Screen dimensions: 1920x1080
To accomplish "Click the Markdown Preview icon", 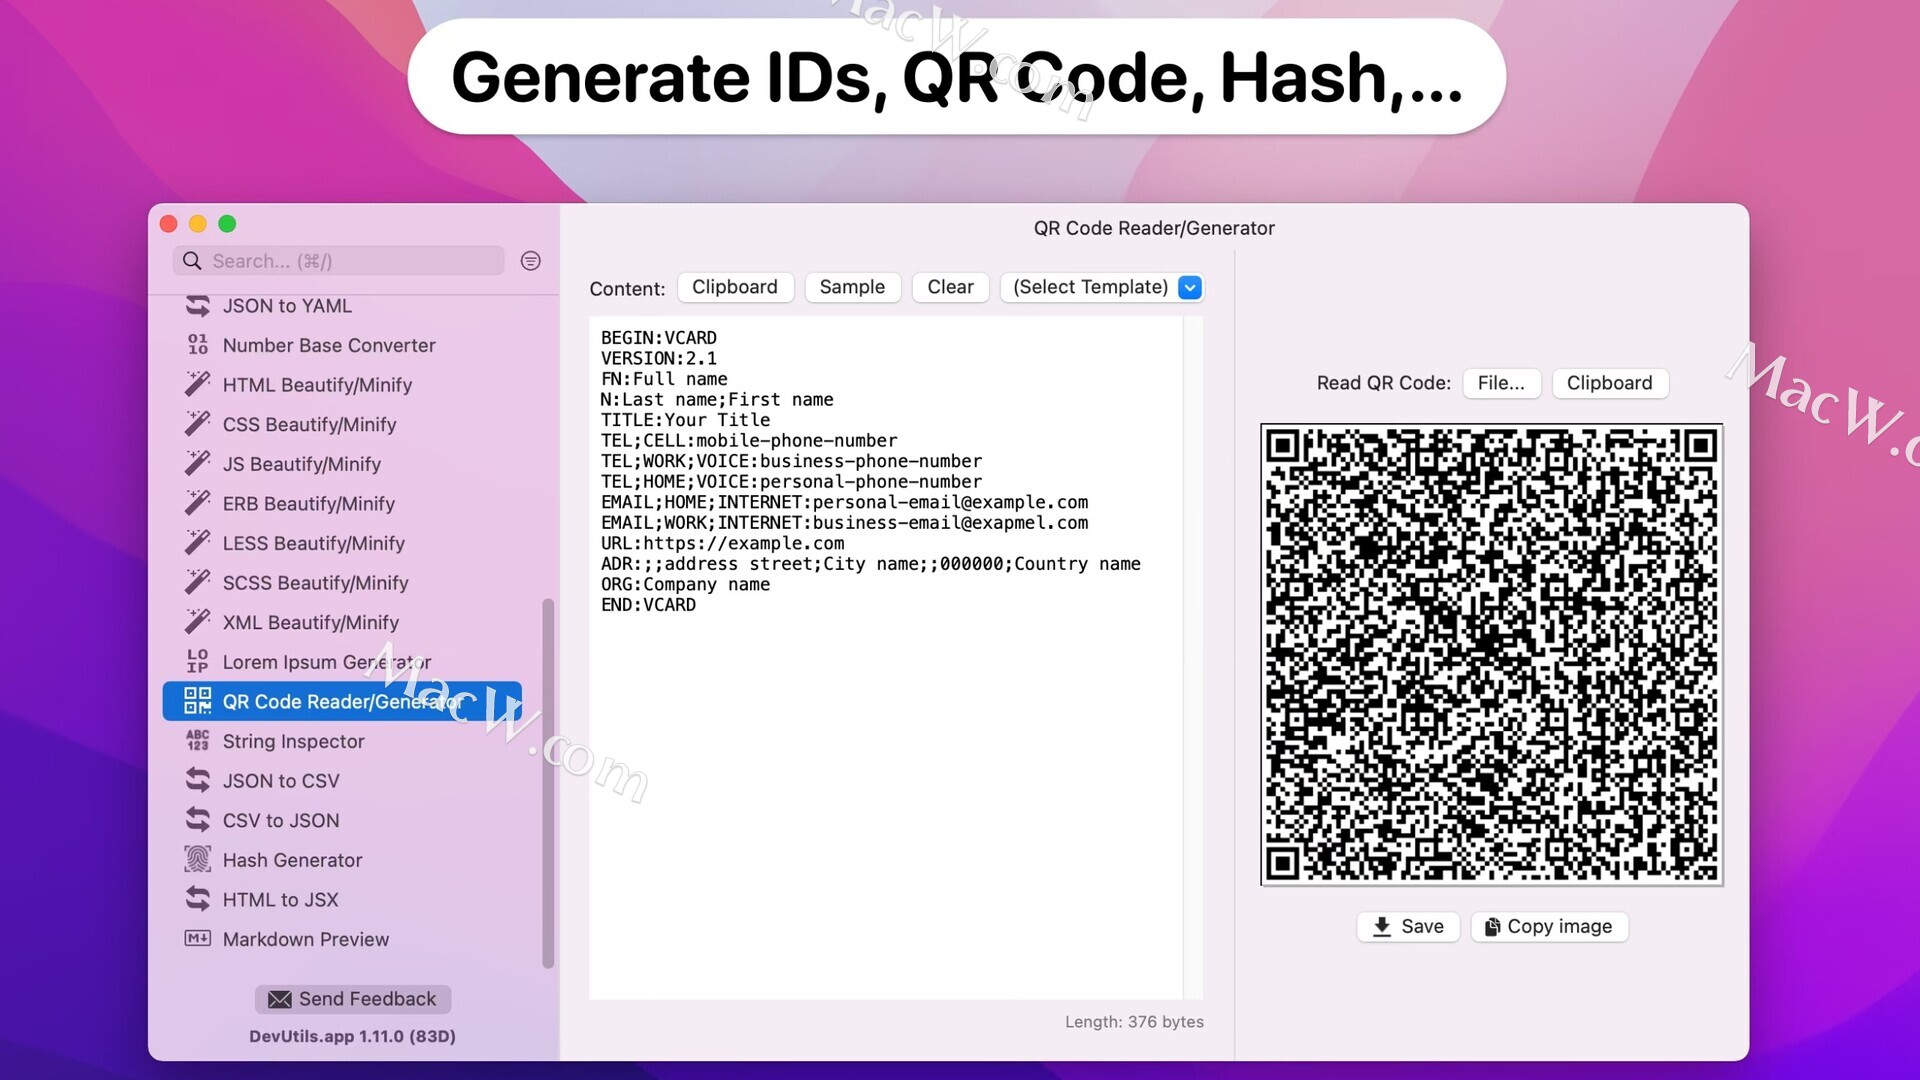I will pyautogui.click(x=198, y=939).
